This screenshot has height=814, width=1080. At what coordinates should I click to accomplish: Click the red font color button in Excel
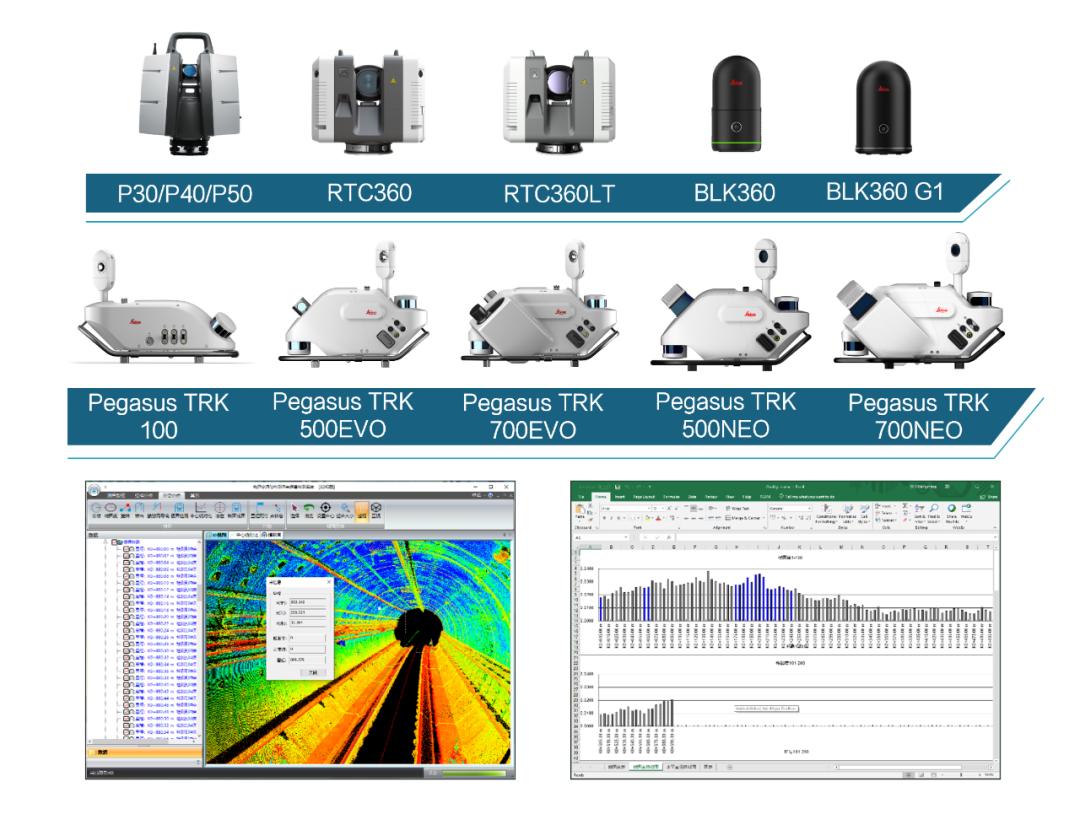(x=658, y=517)
